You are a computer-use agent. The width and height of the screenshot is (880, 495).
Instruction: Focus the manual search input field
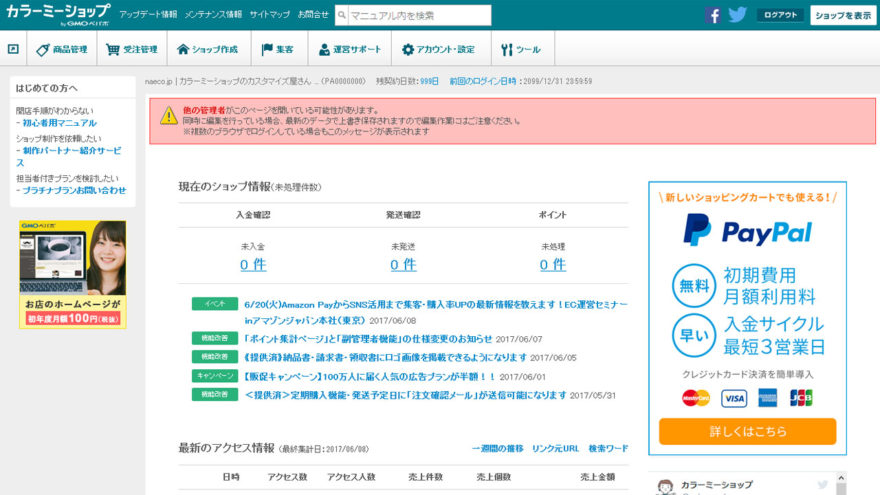click(x=419, y=15)
